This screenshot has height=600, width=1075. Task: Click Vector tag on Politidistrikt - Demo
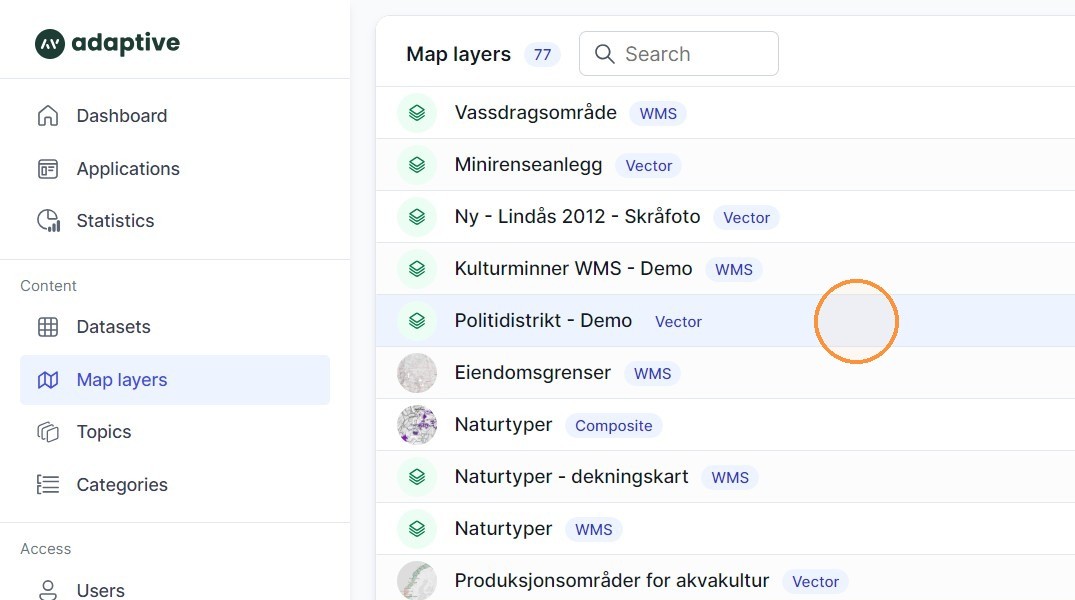pyautogui.click(x=678, y=322)
